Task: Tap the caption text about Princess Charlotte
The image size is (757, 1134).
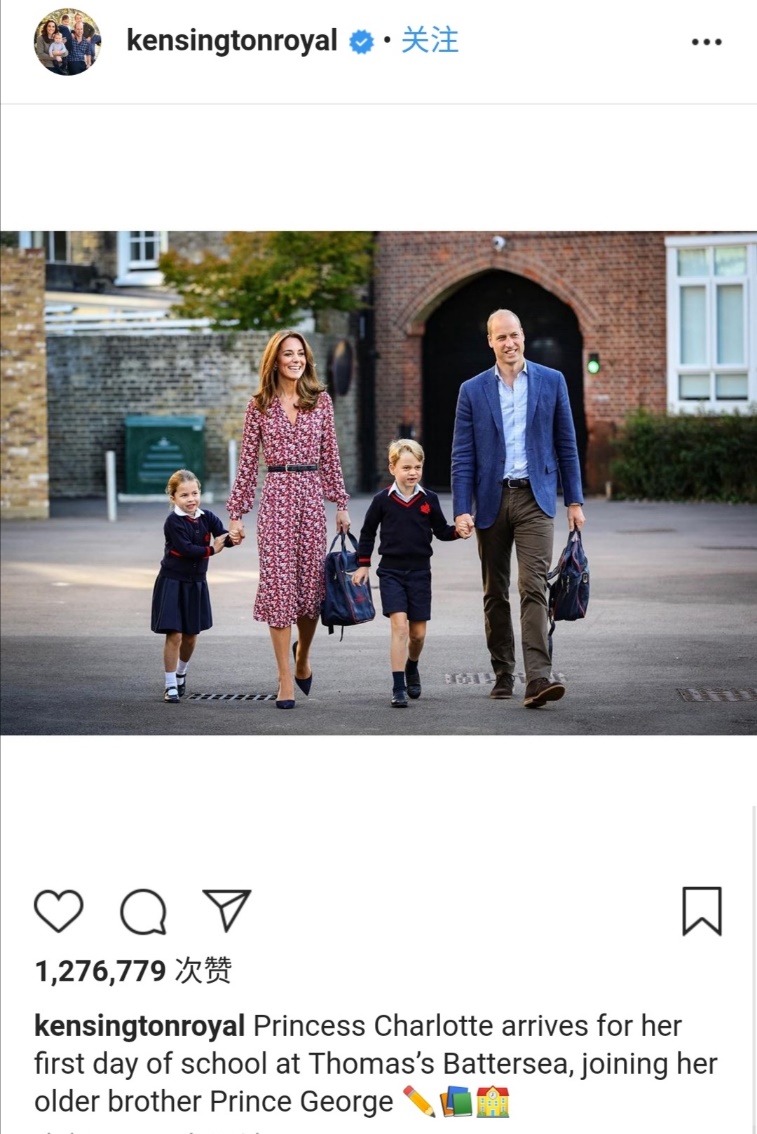Action: pos(376,1064)
